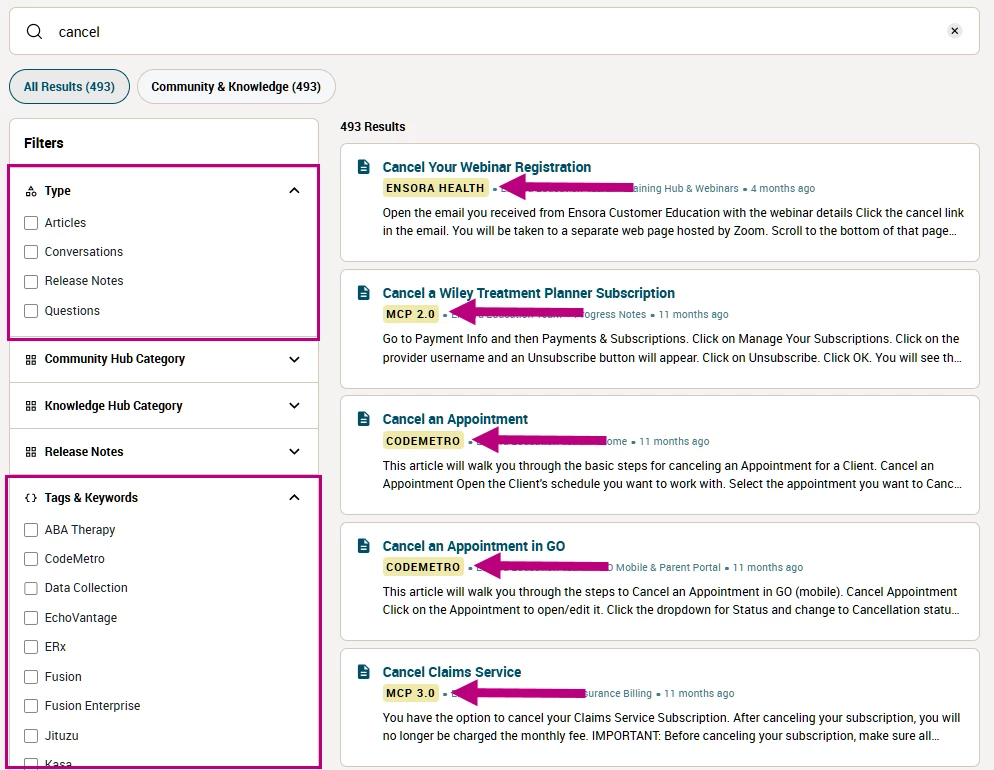
Task: Check the Jituzu tag
Action: [x=30, y=736]
